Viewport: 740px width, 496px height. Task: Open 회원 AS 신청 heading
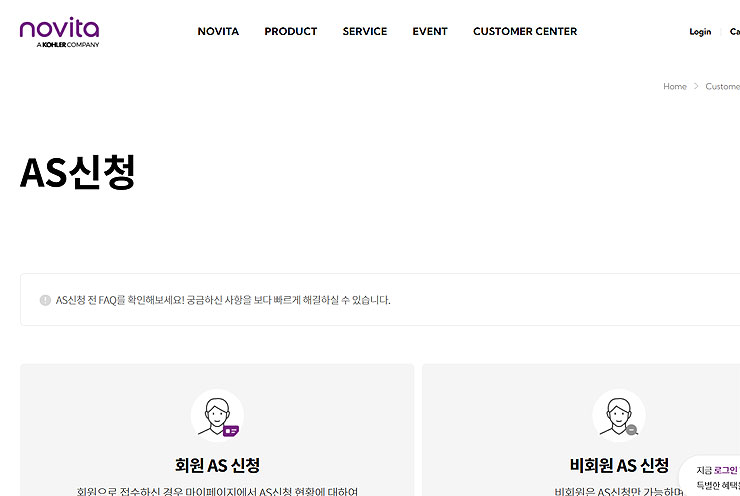(218, 465)
